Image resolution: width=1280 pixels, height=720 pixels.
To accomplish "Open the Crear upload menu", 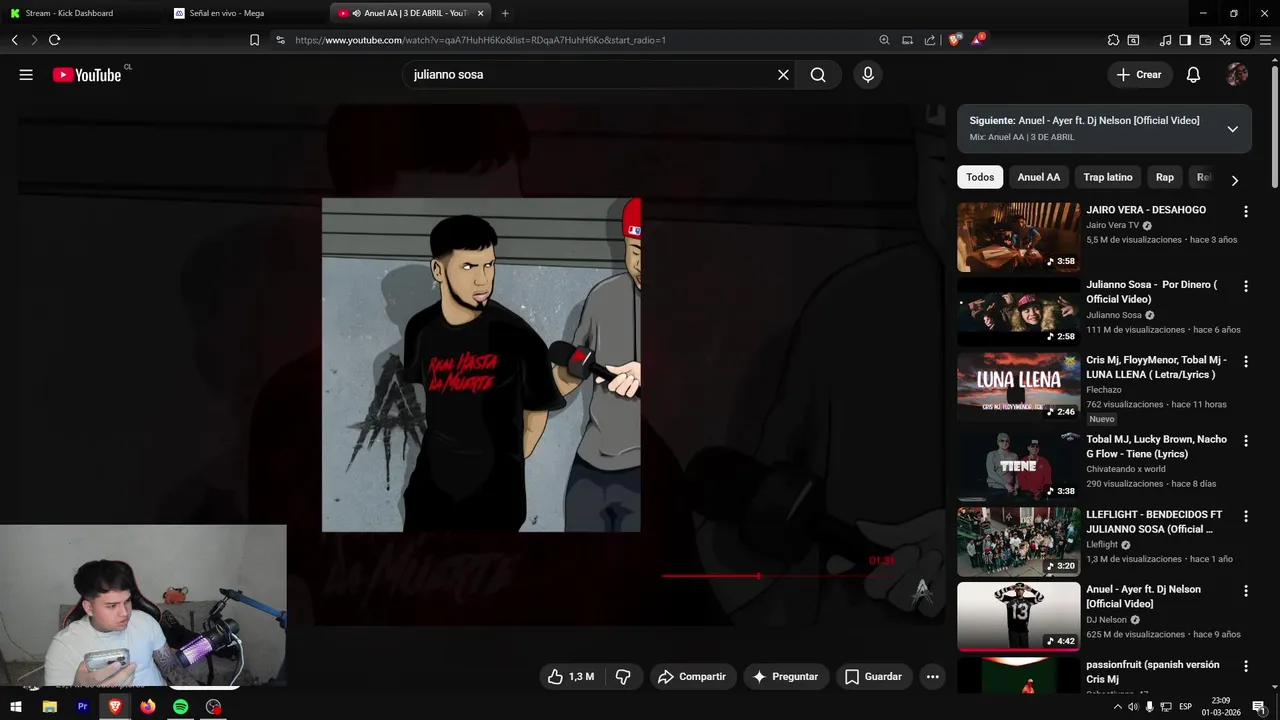I will (x=1139, y=75).
